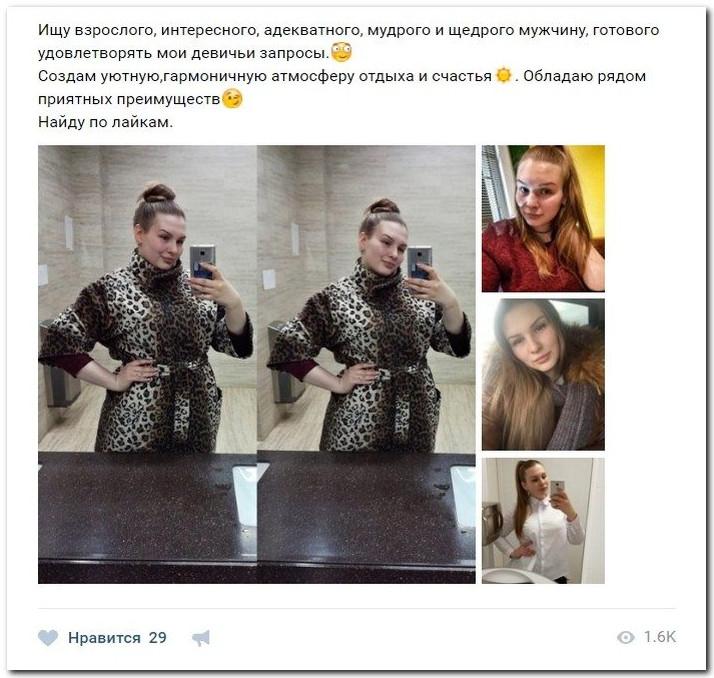Image resolution: width=714 pixels, height=678 pixels.
Task: Click the 1.6K views counter
Action: coord(660,637)
